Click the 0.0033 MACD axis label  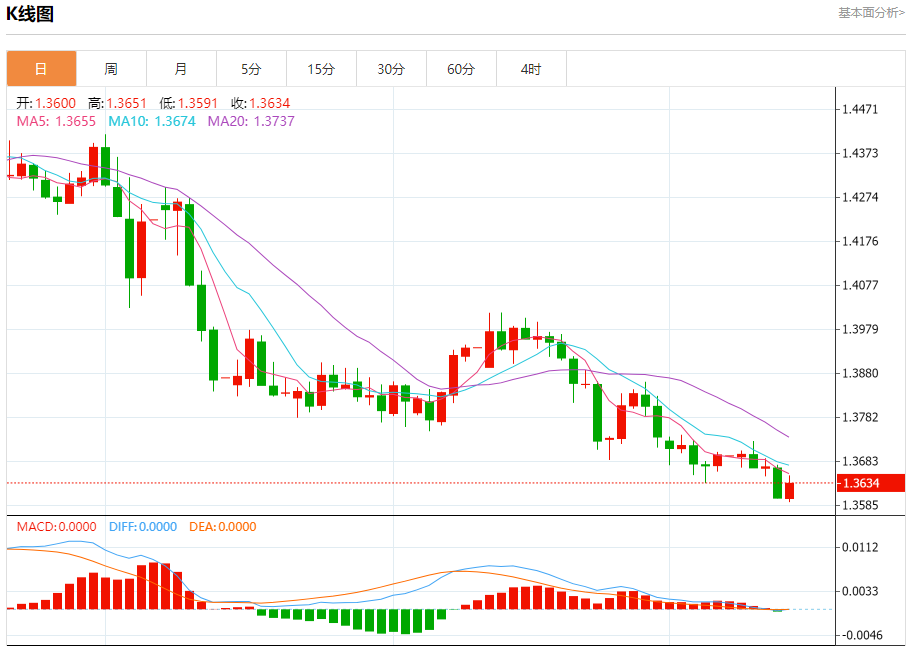[x=860, y=591]
